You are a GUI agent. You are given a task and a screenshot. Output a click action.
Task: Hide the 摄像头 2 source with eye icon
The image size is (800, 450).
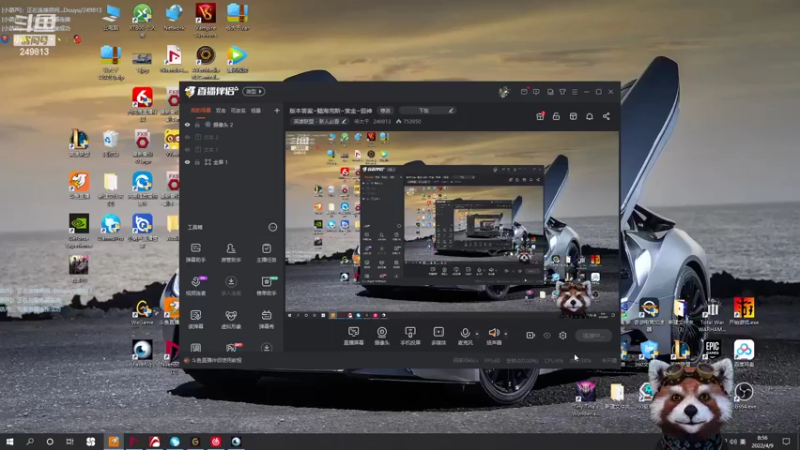[x=187, y=124]
